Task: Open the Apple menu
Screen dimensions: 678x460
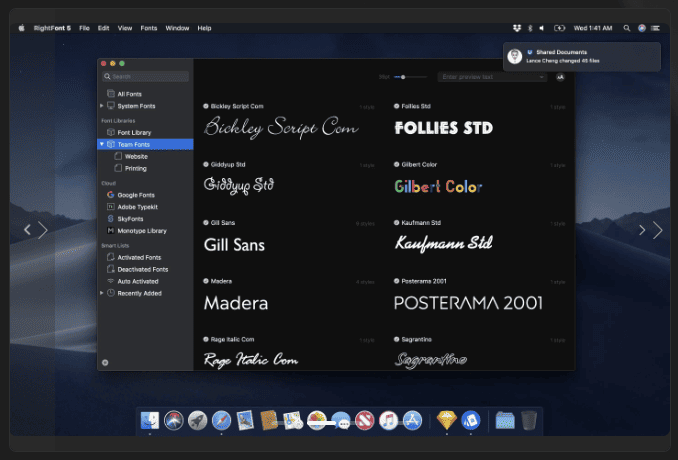Action: [22, 28]
